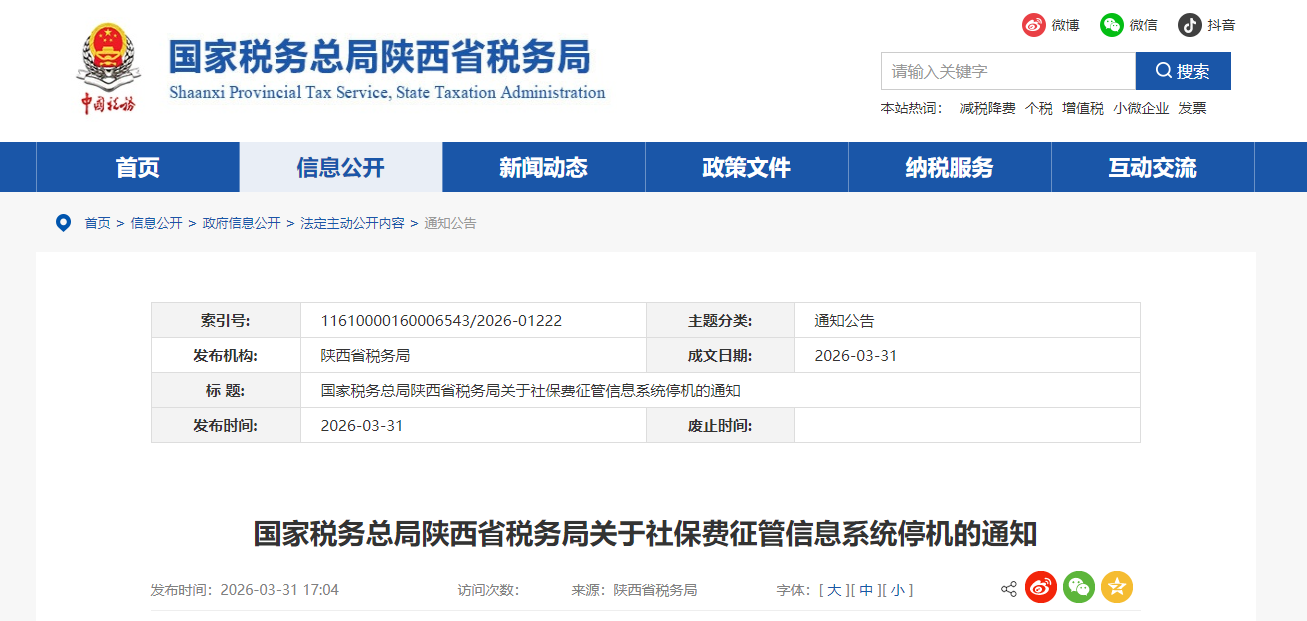The image size is (1307, 621).
Task: Share the notice via the red Weibo icon
Action: (1041, 588)
